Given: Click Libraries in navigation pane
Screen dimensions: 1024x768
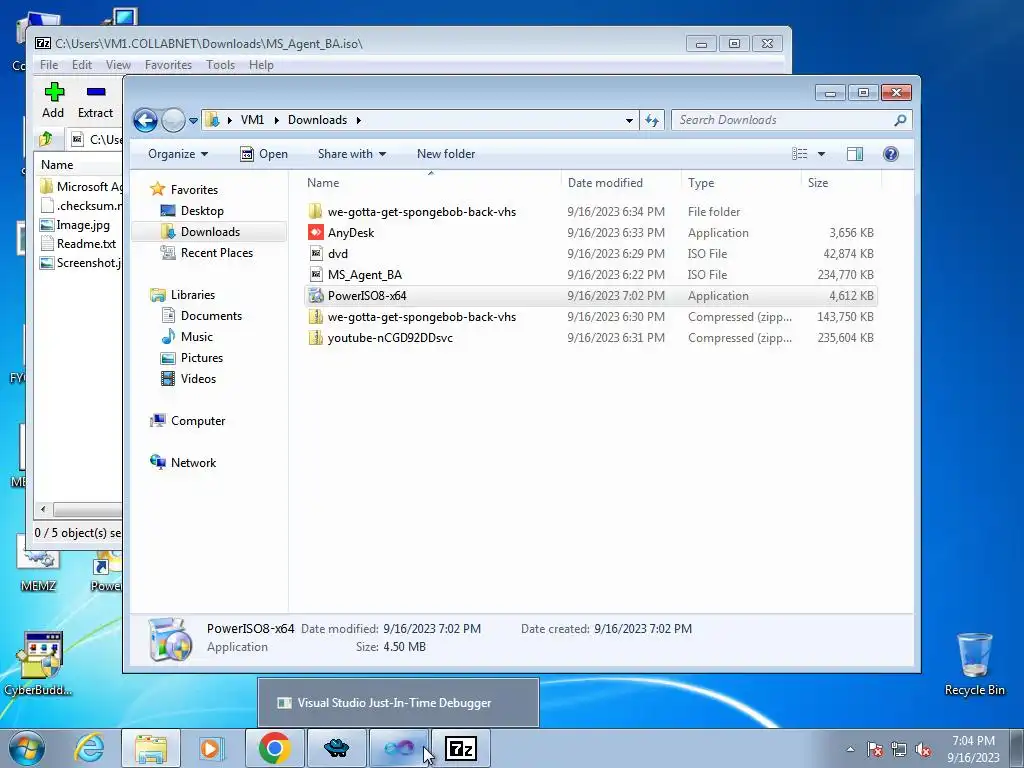Looking at the screenshot, I should pos(193,295).
